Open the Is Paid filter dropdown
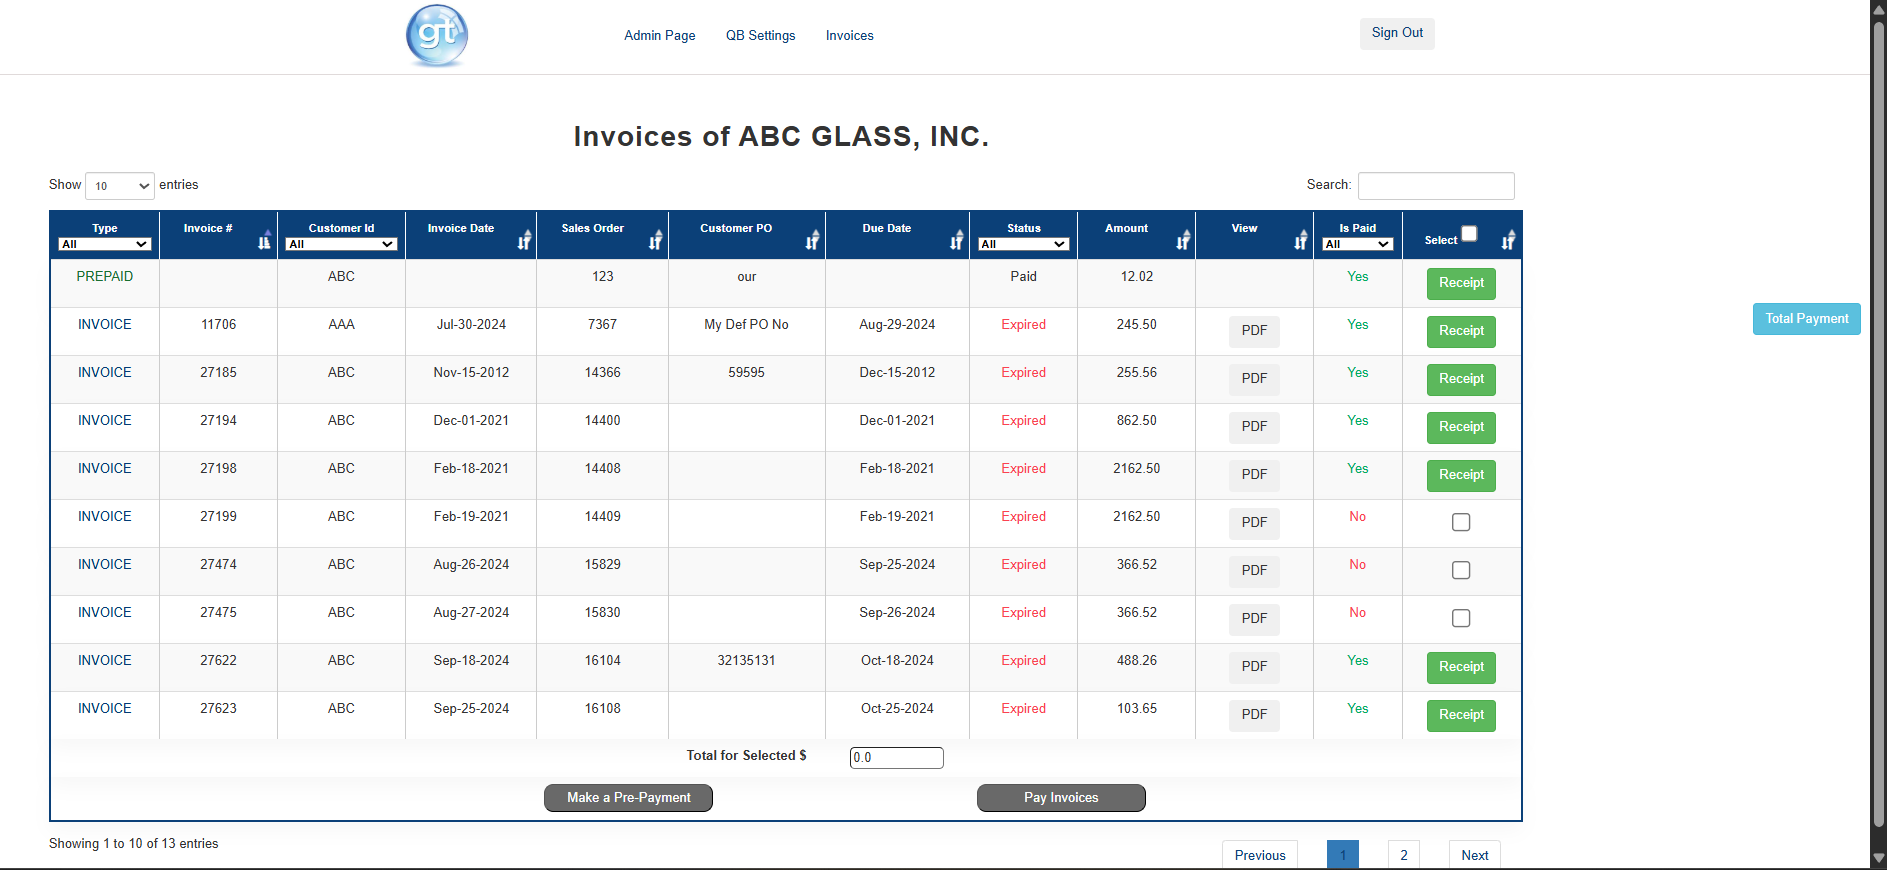 pos(1357,244)
